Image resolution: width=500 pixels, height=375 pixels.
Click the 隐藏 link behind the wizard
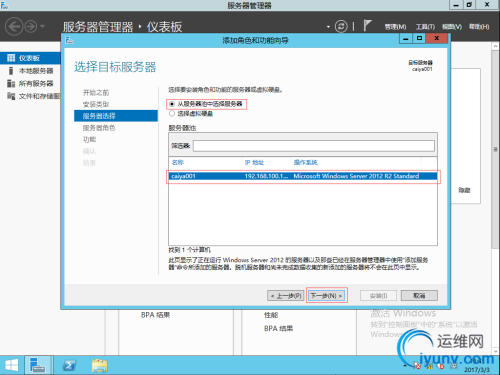pyautogui.click(x=464, y=190)
